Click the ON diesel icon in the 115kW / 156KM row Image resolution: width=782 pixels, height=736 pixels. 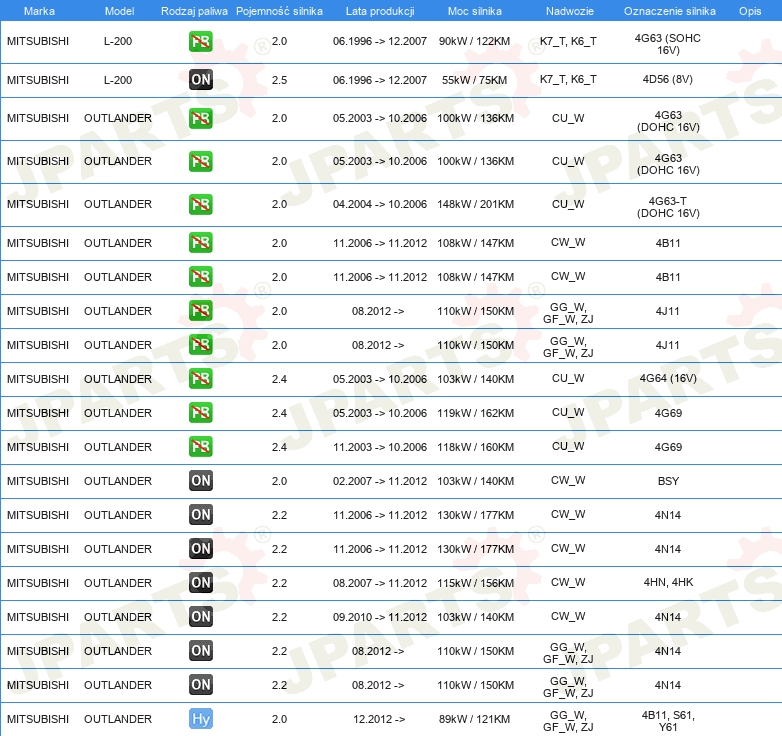point(201,582)
